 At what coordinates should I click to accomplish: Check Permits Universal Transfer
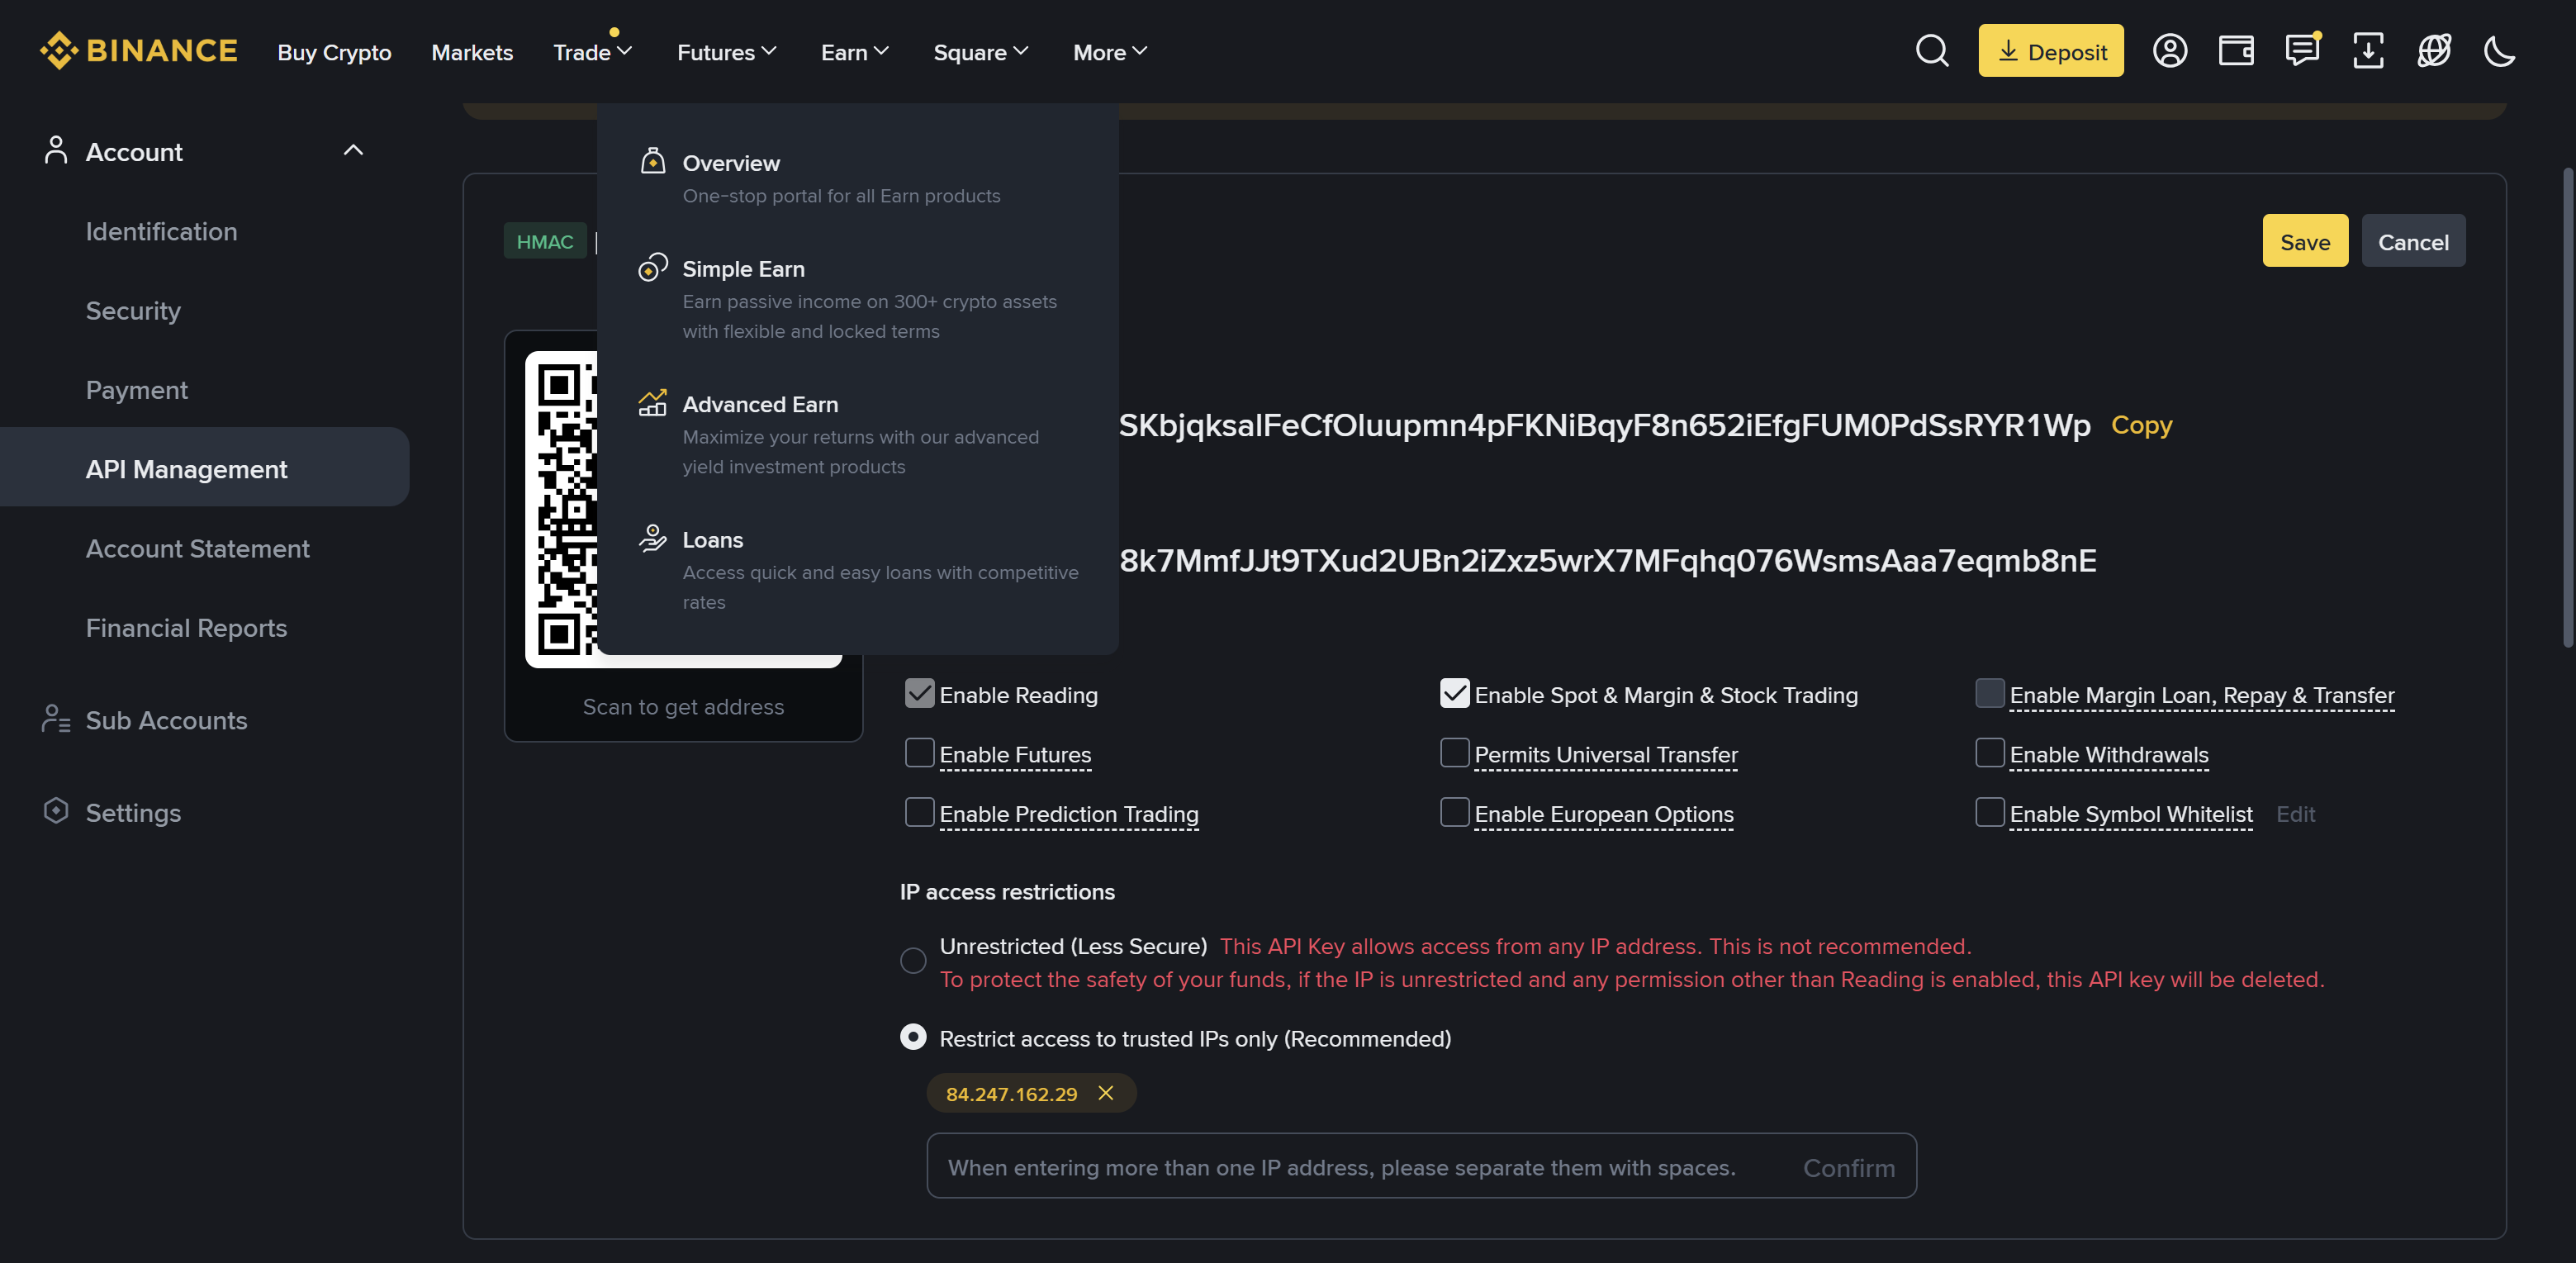(x=1454, y=752)
